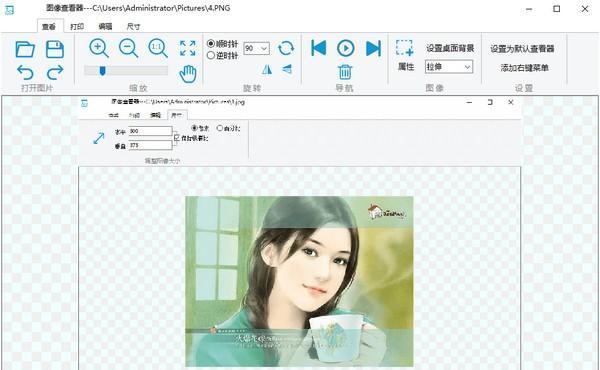This screenshot has width=600, height=370.
Task: Click the girl portrait image preview
Action: 299,281
